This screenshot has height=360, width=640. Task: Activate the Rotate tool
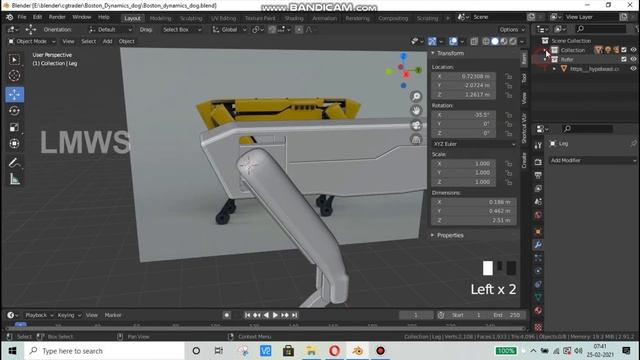click(x=14, y=111)
